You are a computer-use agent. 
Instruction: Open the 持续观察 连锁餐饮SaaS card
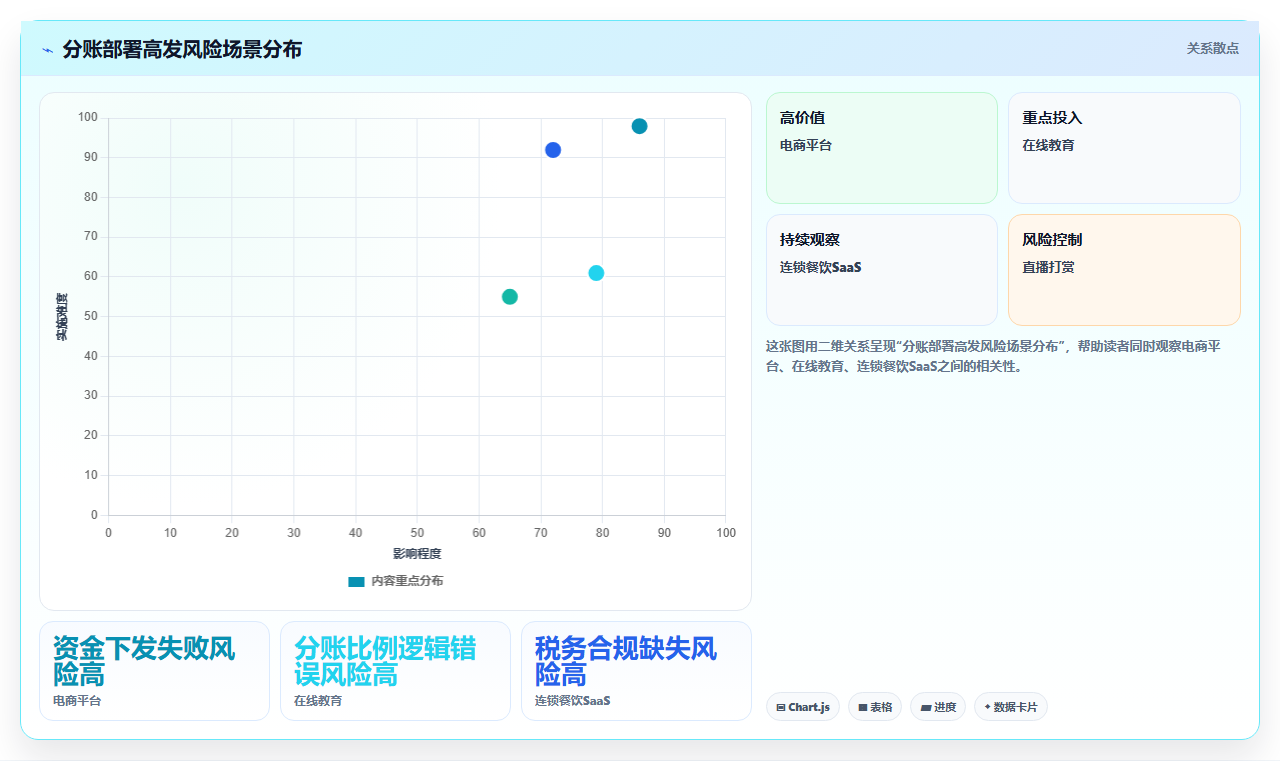[x=882, y=270]
